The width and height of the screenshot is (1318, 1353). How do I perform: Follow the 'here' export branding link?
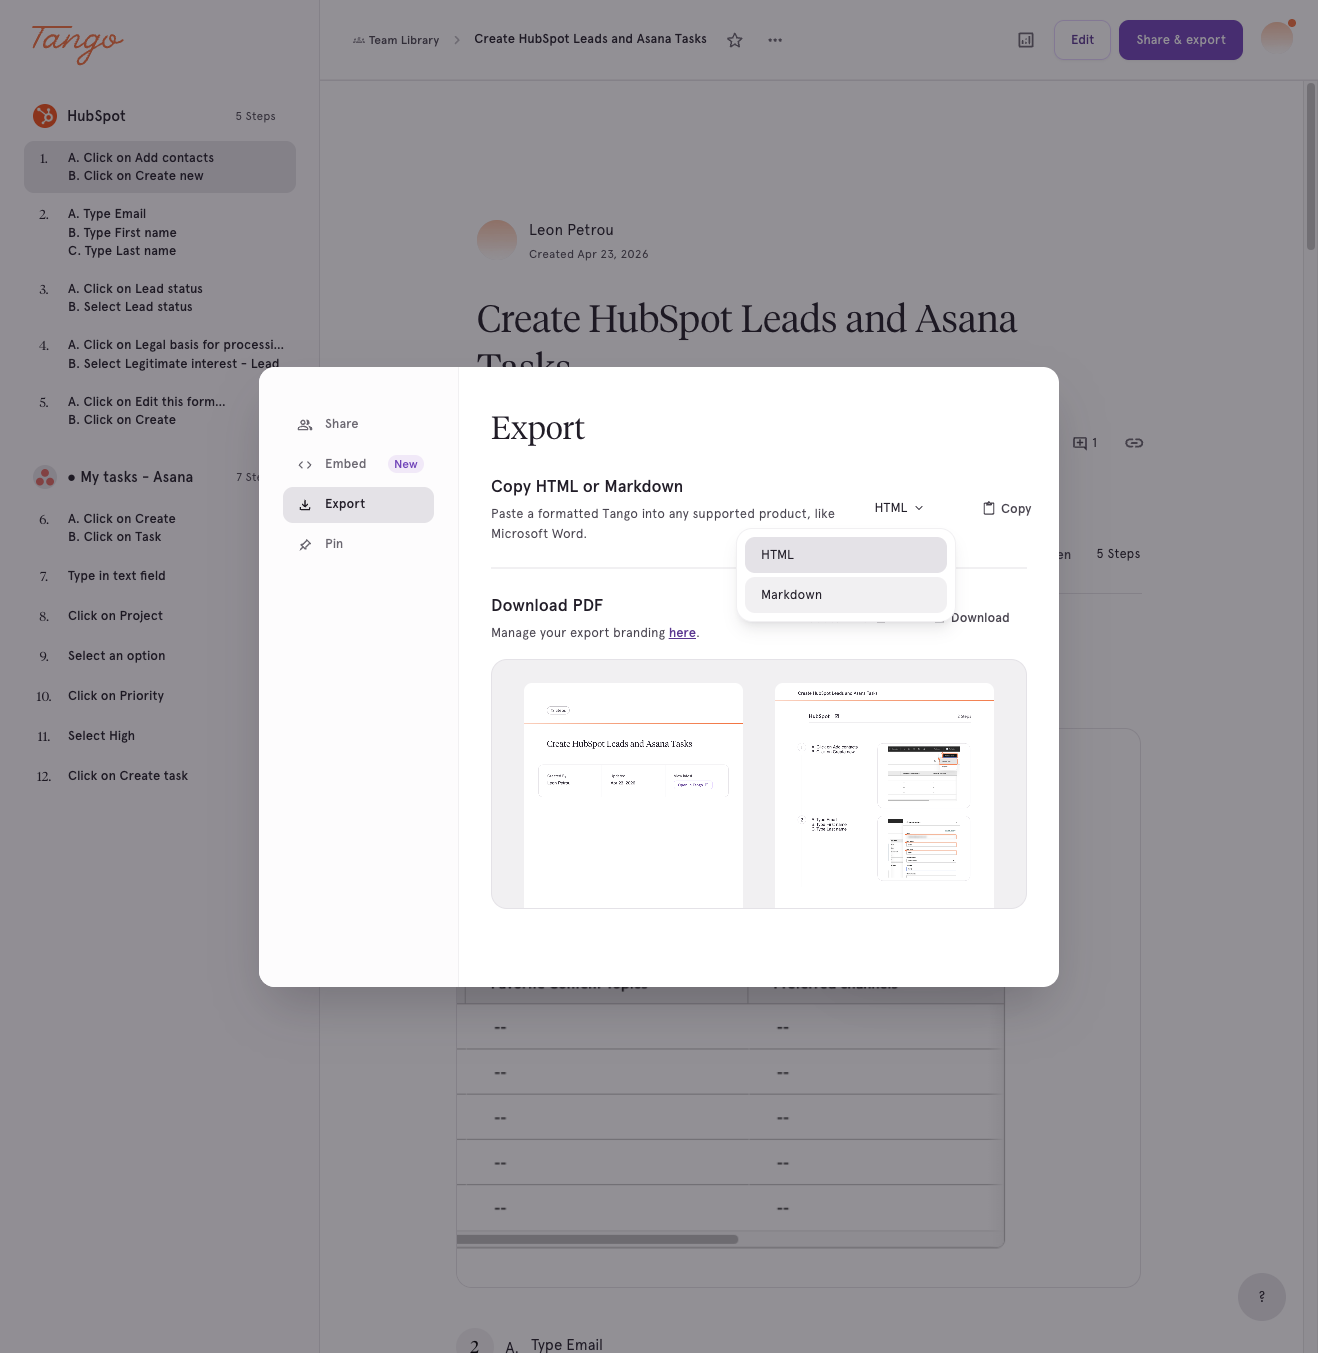[682, 633]
